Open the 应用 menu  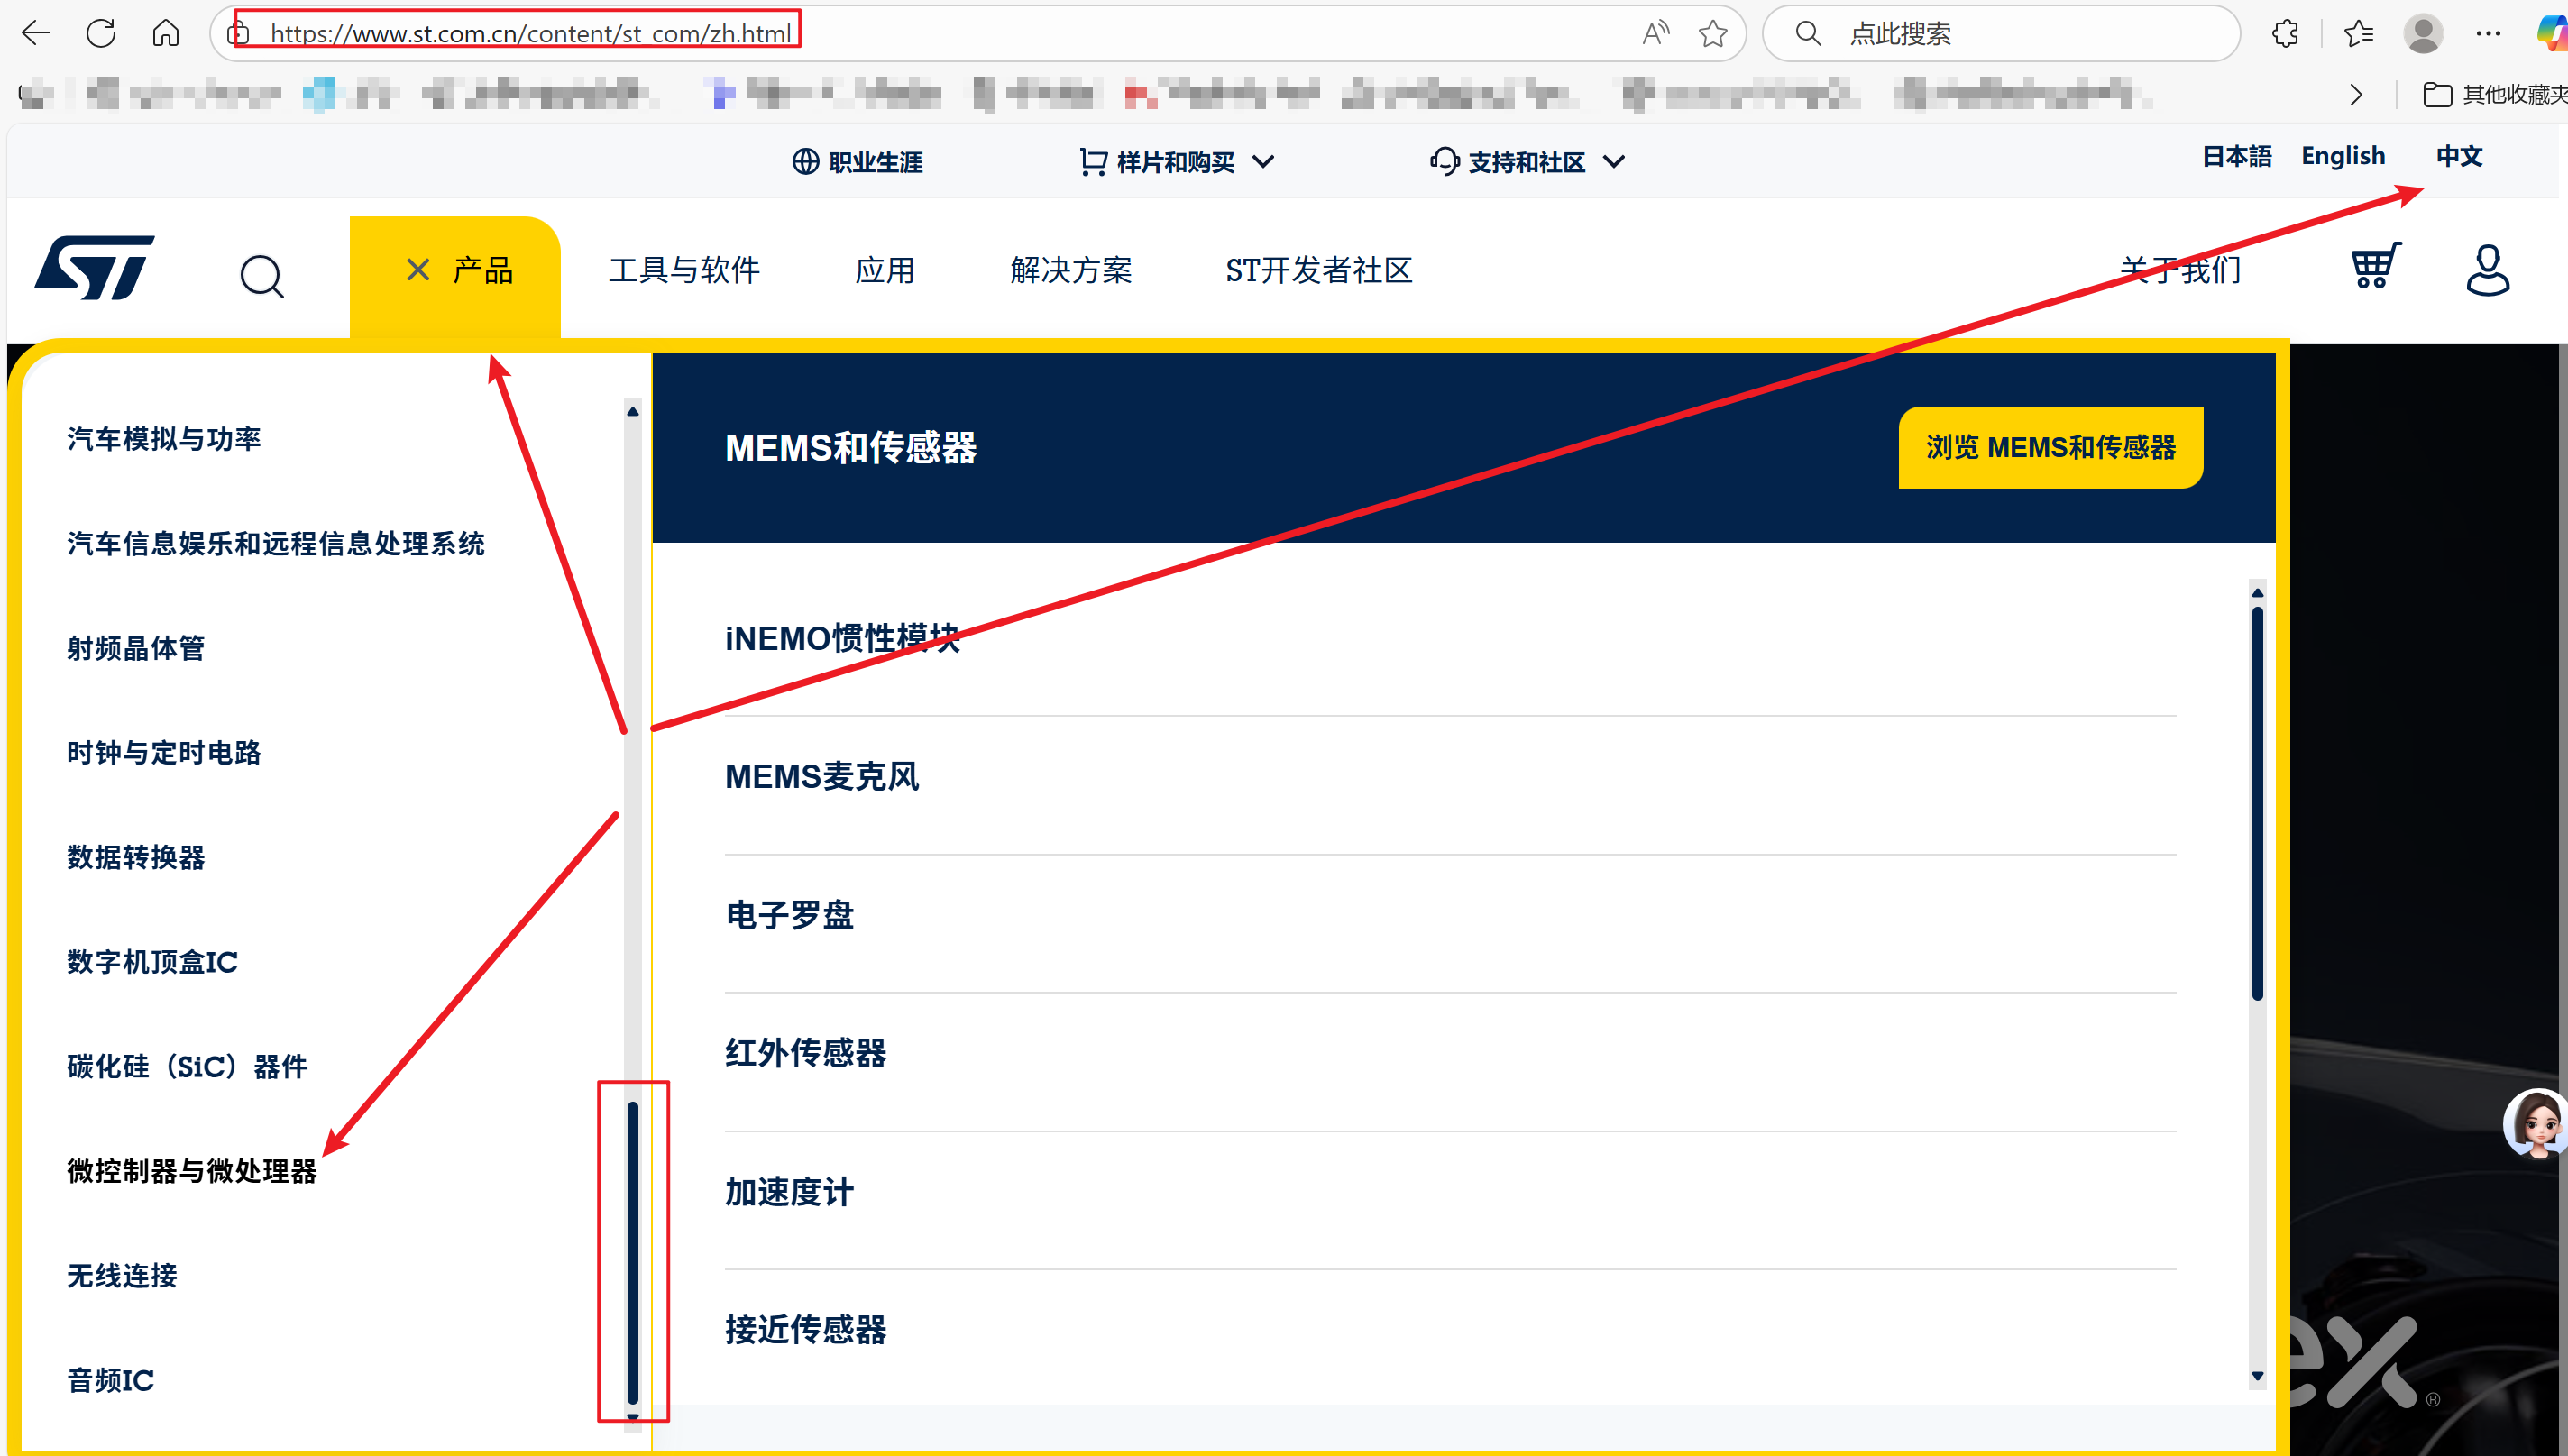[x=884, y=270]
